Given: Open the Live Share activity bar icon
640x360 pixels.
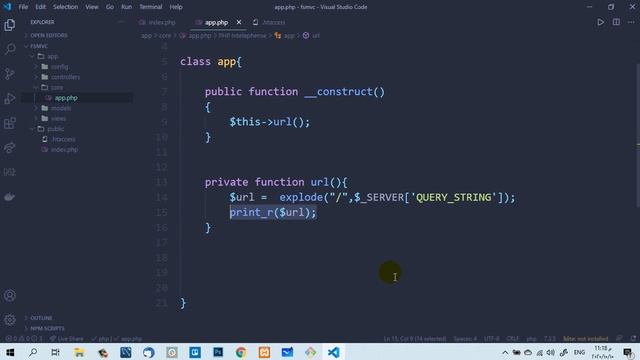Looking at the screenshot, I should pyautogui.click(x=10, y=148).
